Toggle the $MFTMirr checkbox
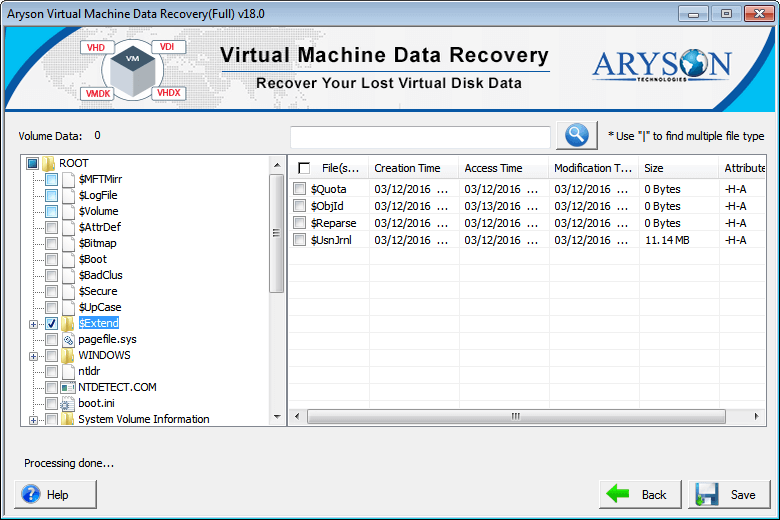The image size is (780, 520). pos(52,179)
